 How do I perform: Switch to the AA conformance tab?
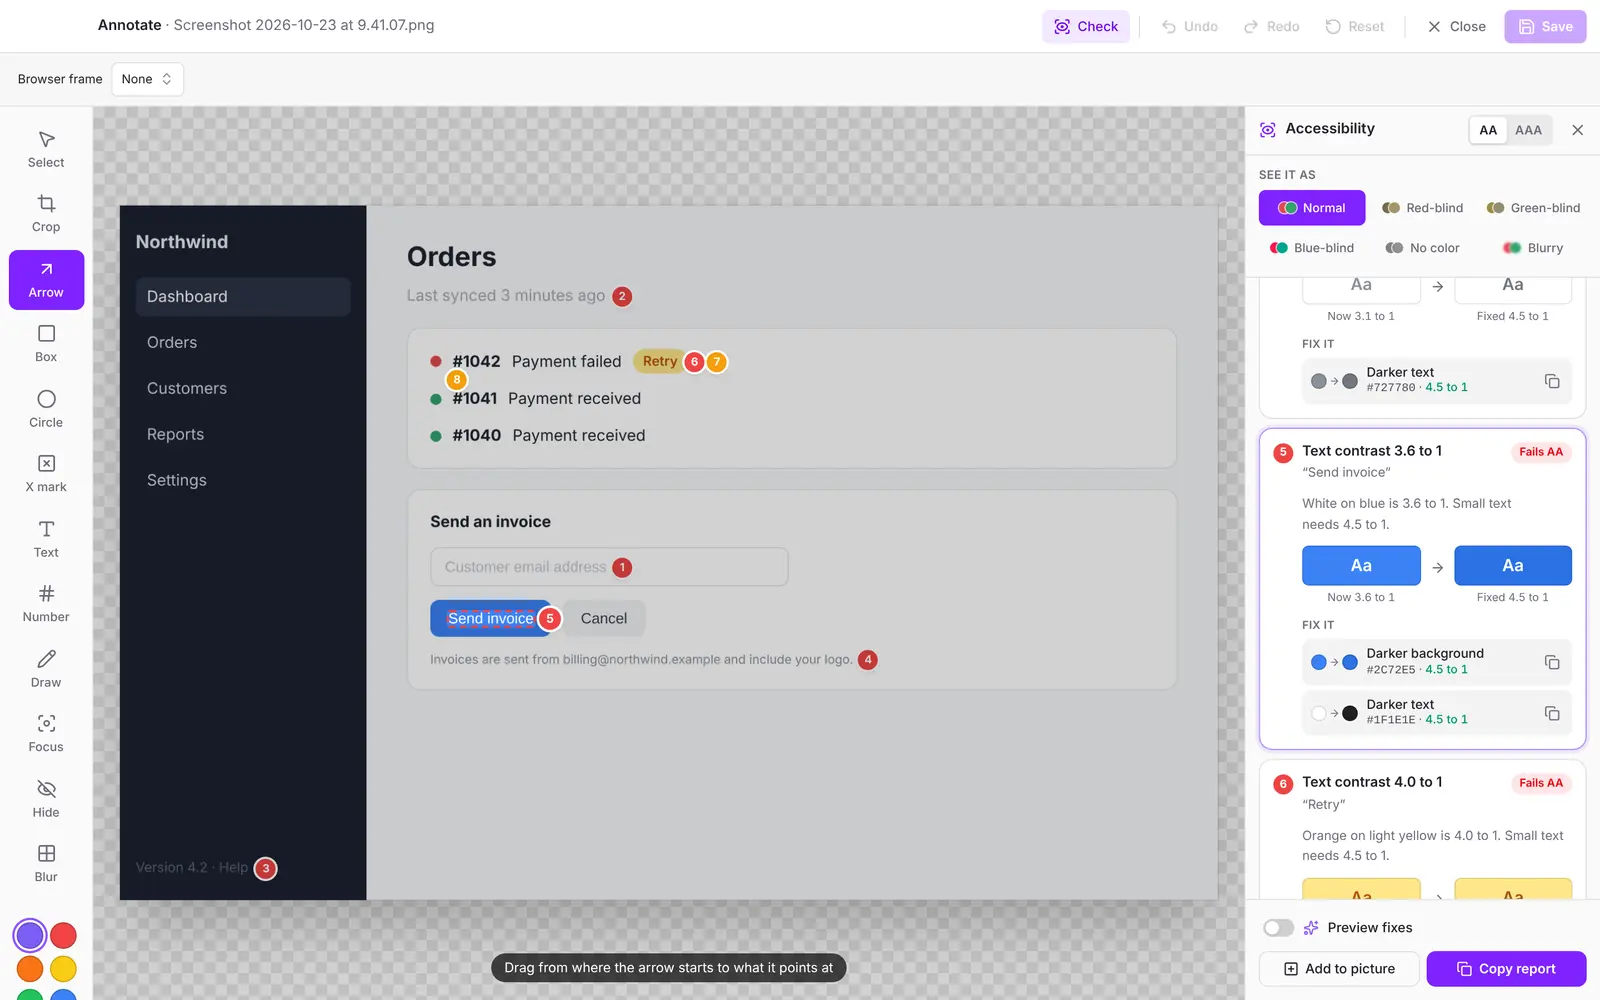click(1488, 130)
